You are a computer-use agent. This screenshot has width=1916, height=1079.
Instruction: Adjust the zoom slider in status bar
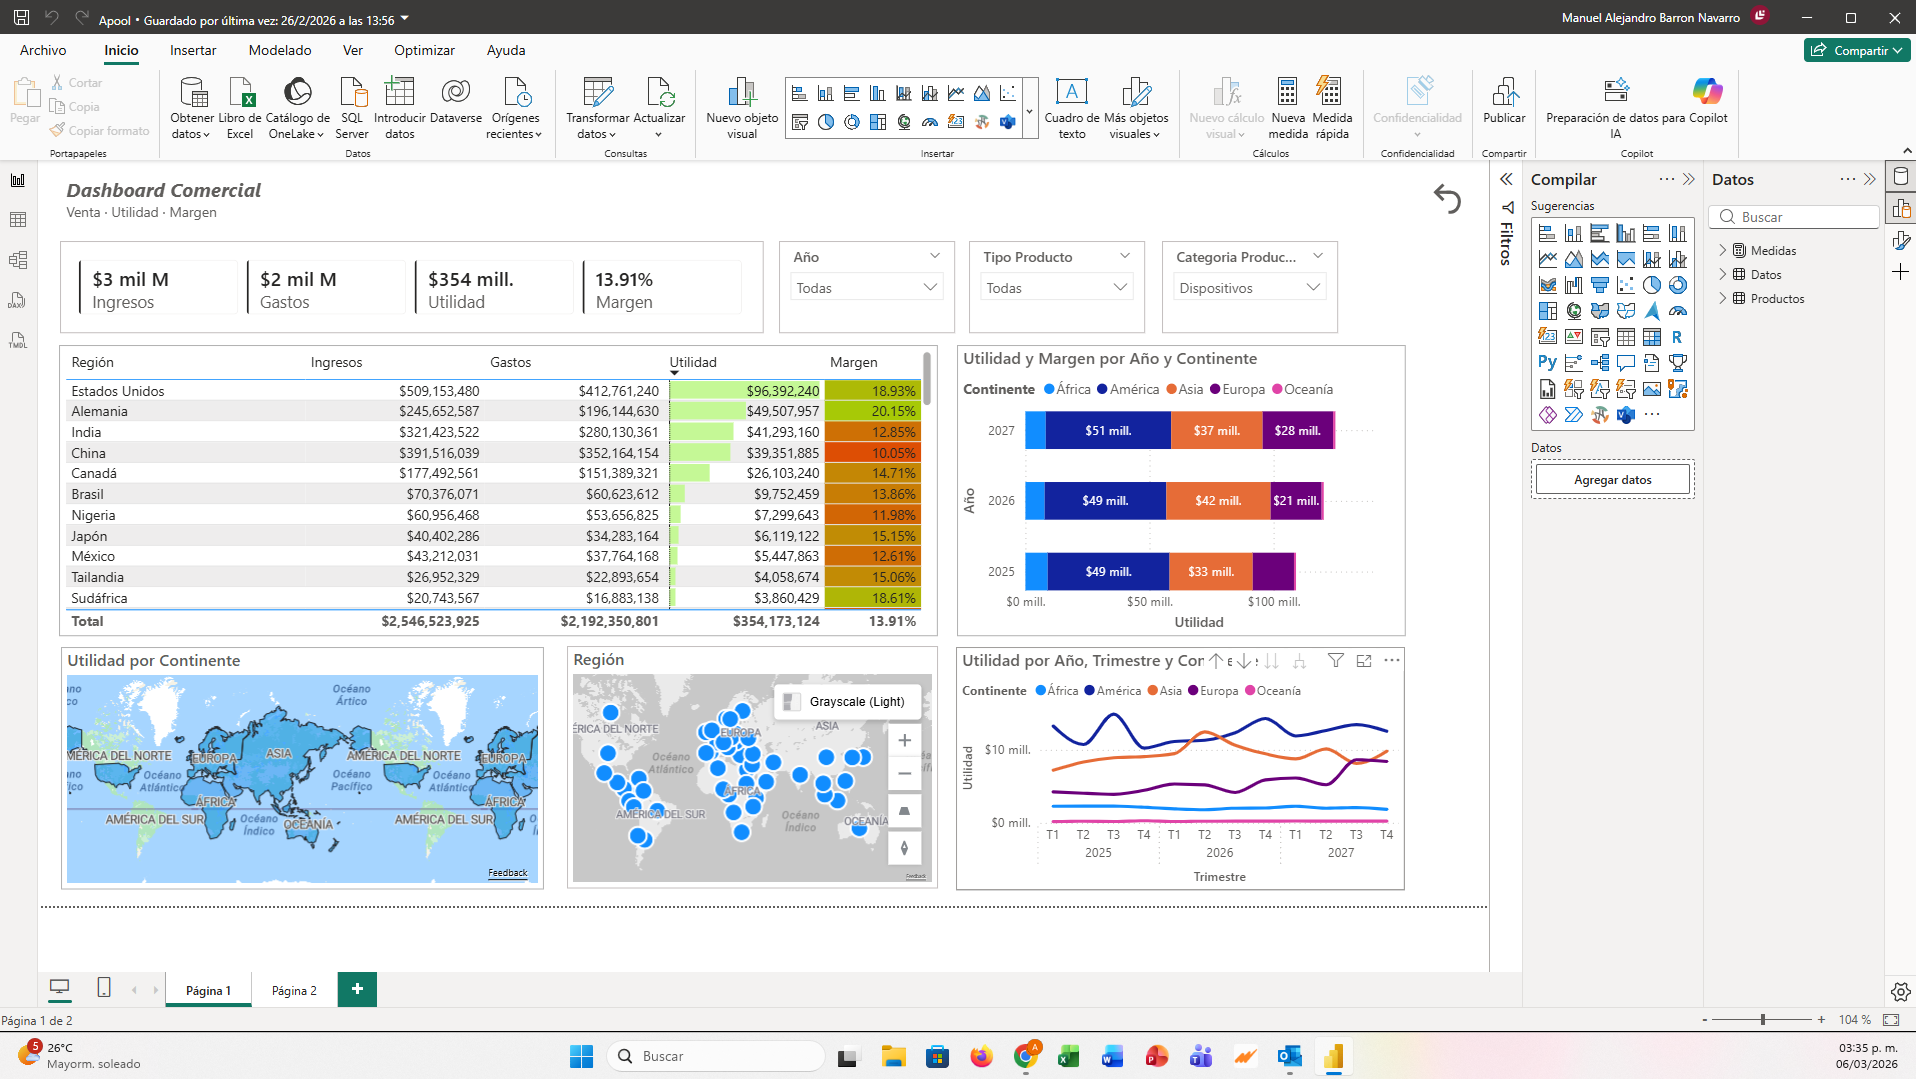[x=1762, y=1020]
